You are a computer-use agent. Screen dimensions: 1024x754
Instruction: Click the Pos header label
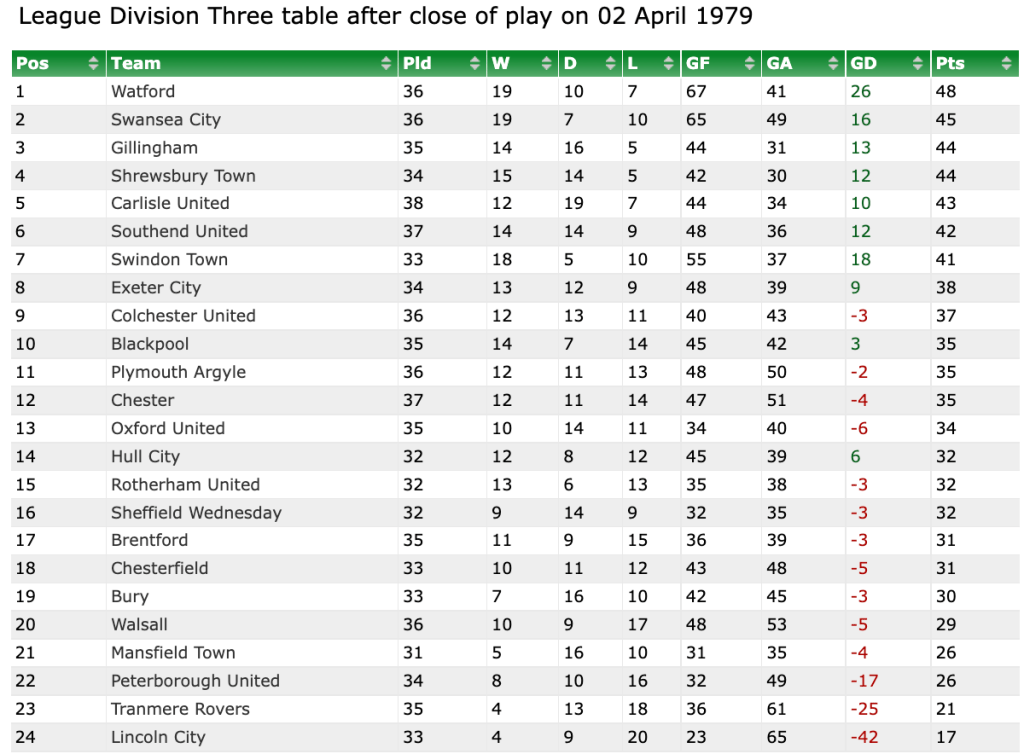pyautogui.click(x=33, y=64)
